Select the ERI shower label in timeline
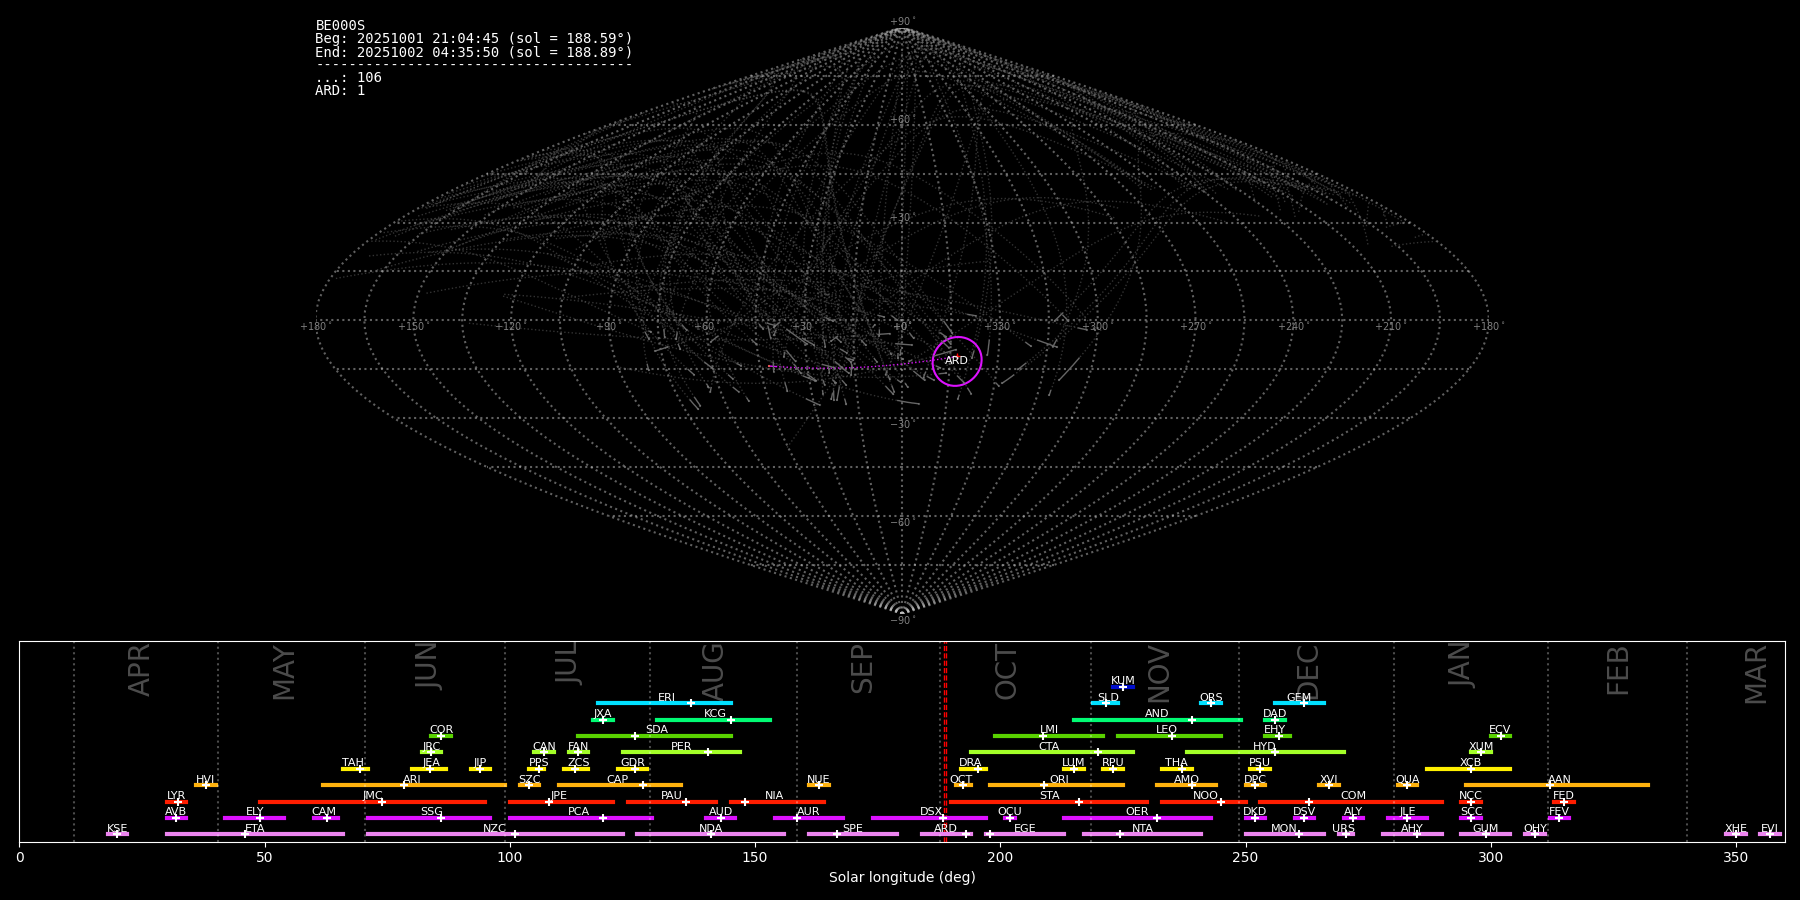The width and height of the screenshot is (1800, 900). pos(666,698)
